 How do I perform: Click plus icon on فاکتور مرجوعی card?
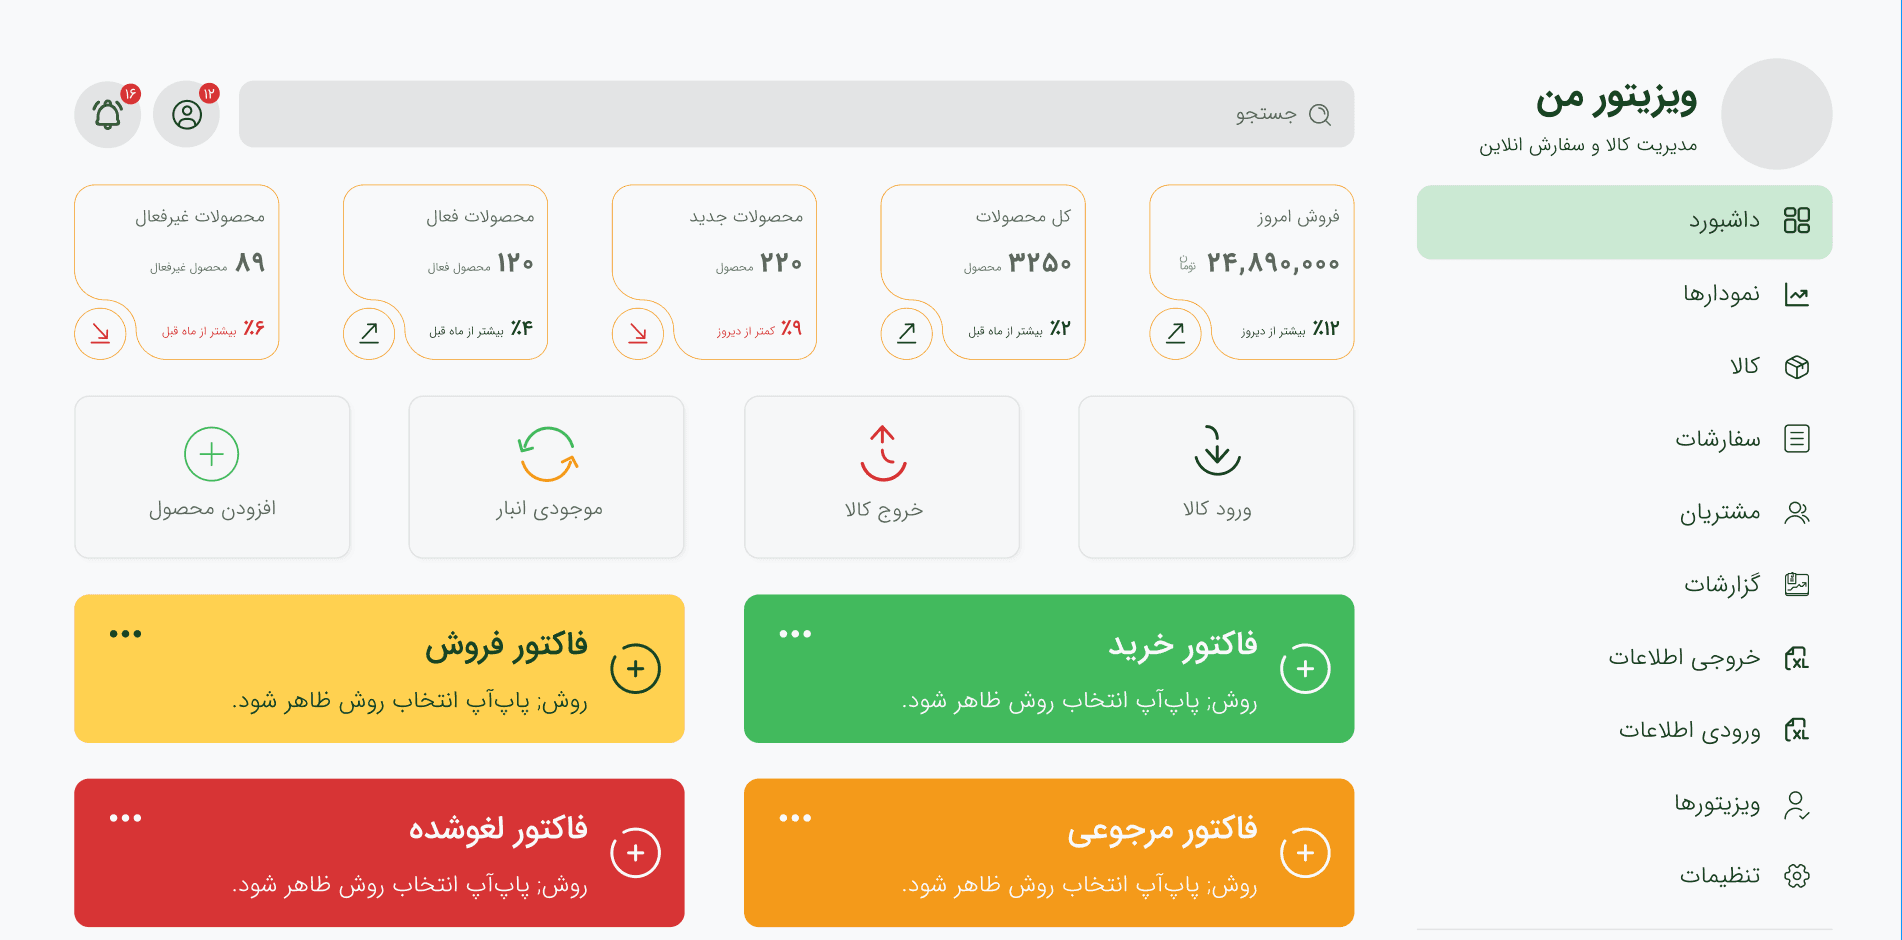pos(1305,853)
